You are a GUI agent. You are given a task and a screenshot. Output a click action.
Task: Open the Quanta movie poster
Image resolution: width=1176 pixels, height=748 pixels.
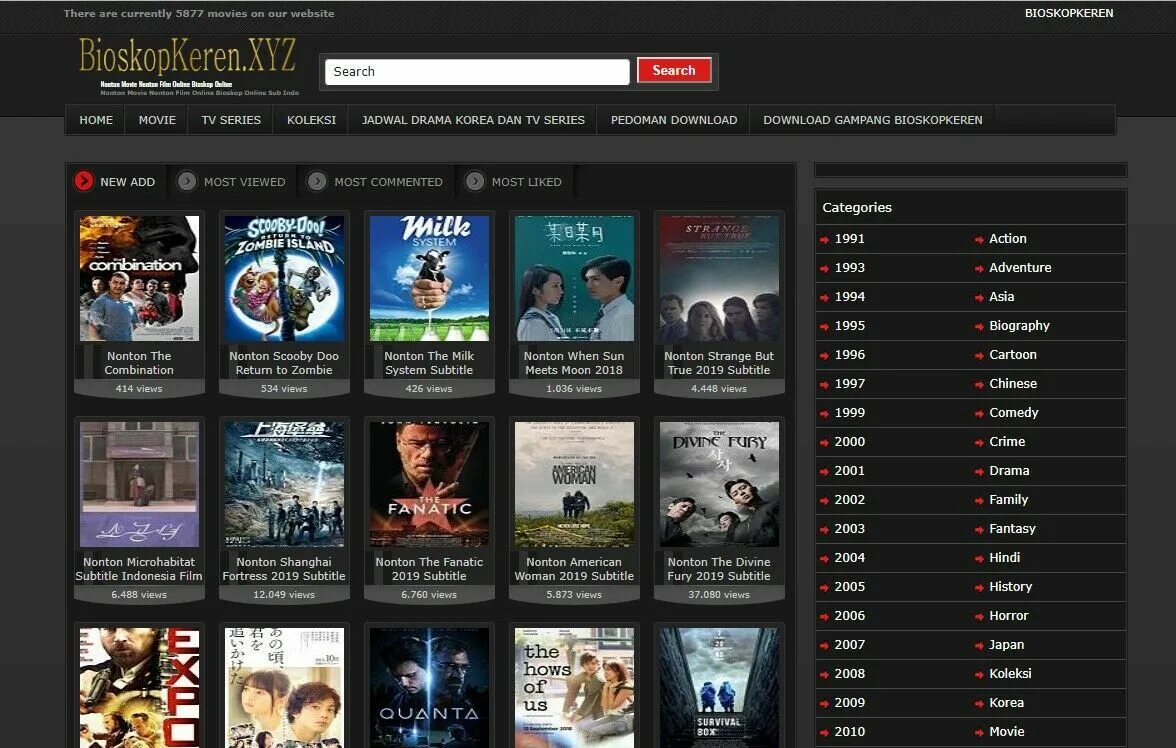(x=429, y=687)
